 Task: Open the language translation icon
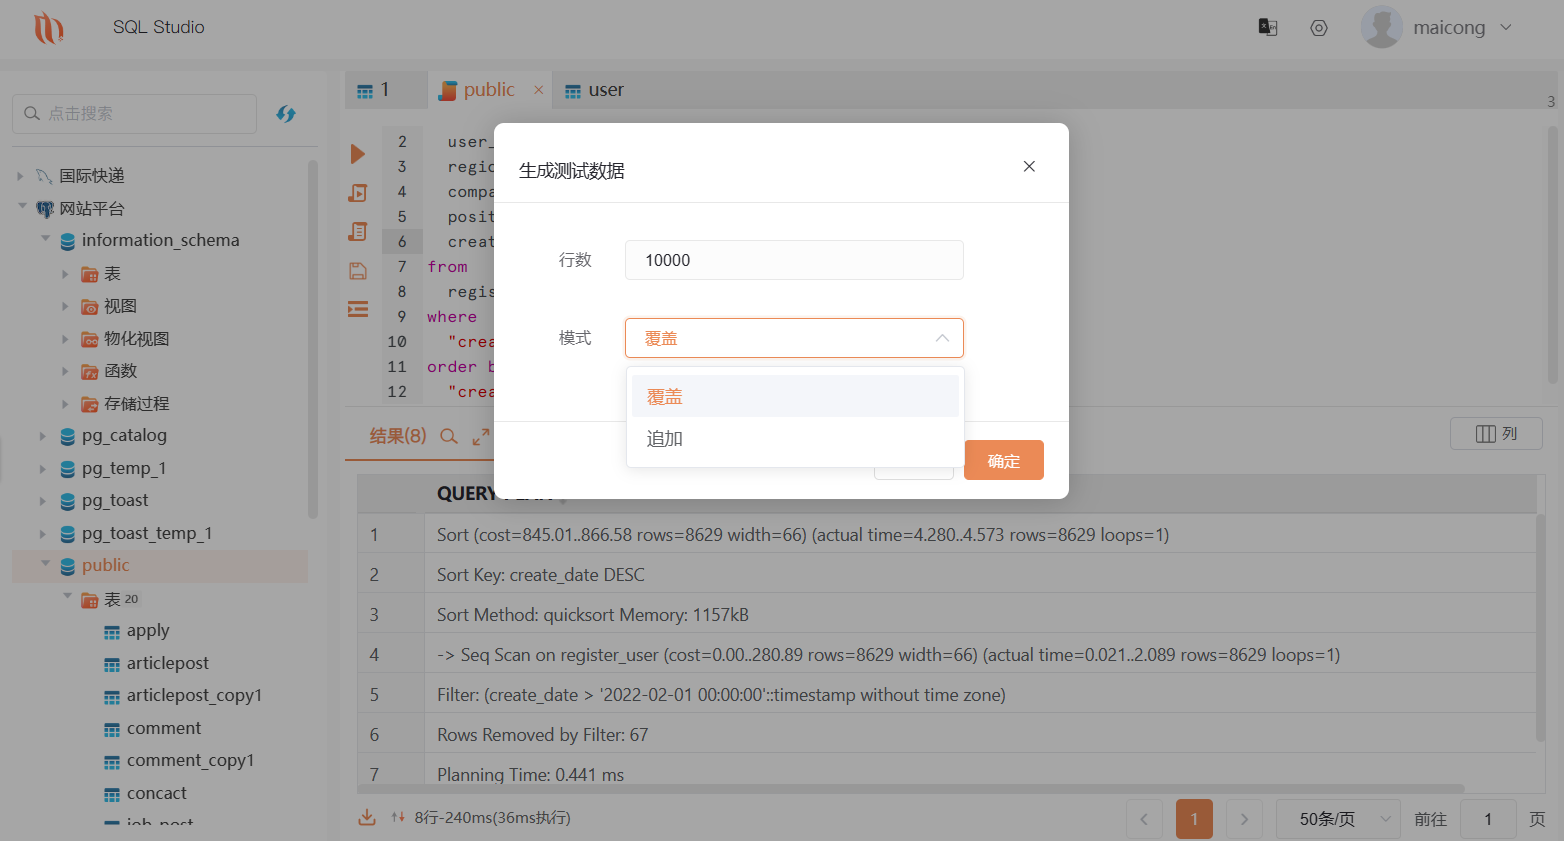pos(1268,28)
